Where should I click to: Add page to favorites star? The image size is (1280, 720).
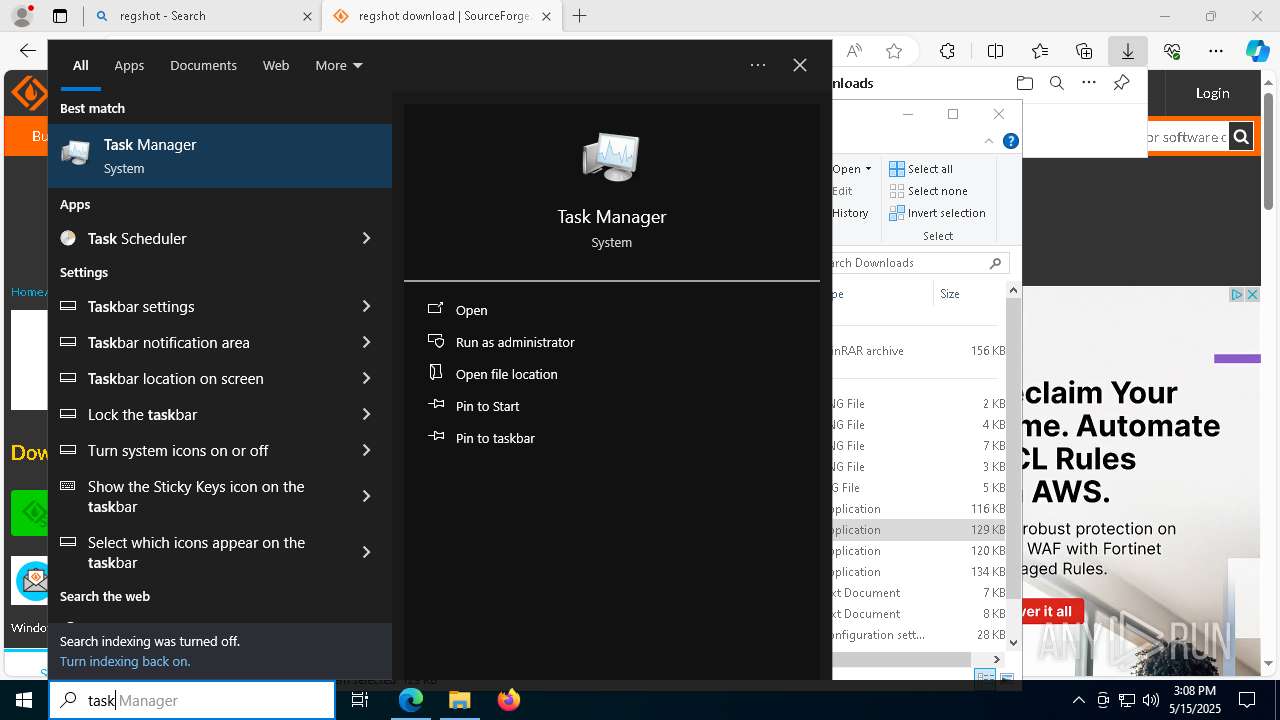click(x=894, y=51)
